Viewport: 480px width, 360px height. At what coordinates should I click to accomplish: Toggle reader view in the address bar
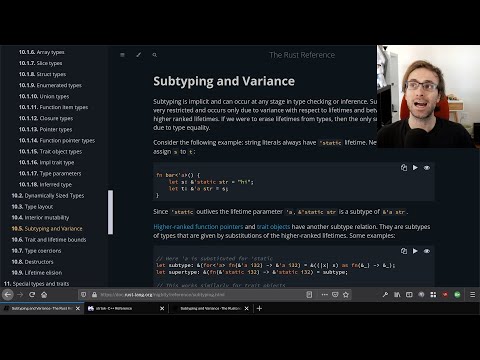(309, 295)
